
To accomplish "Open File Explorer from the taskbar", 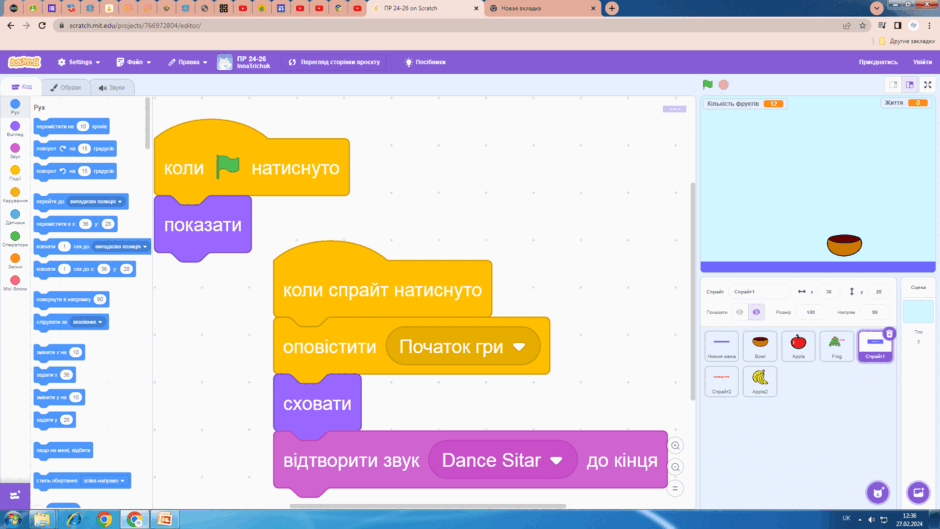I will (42, 519).
